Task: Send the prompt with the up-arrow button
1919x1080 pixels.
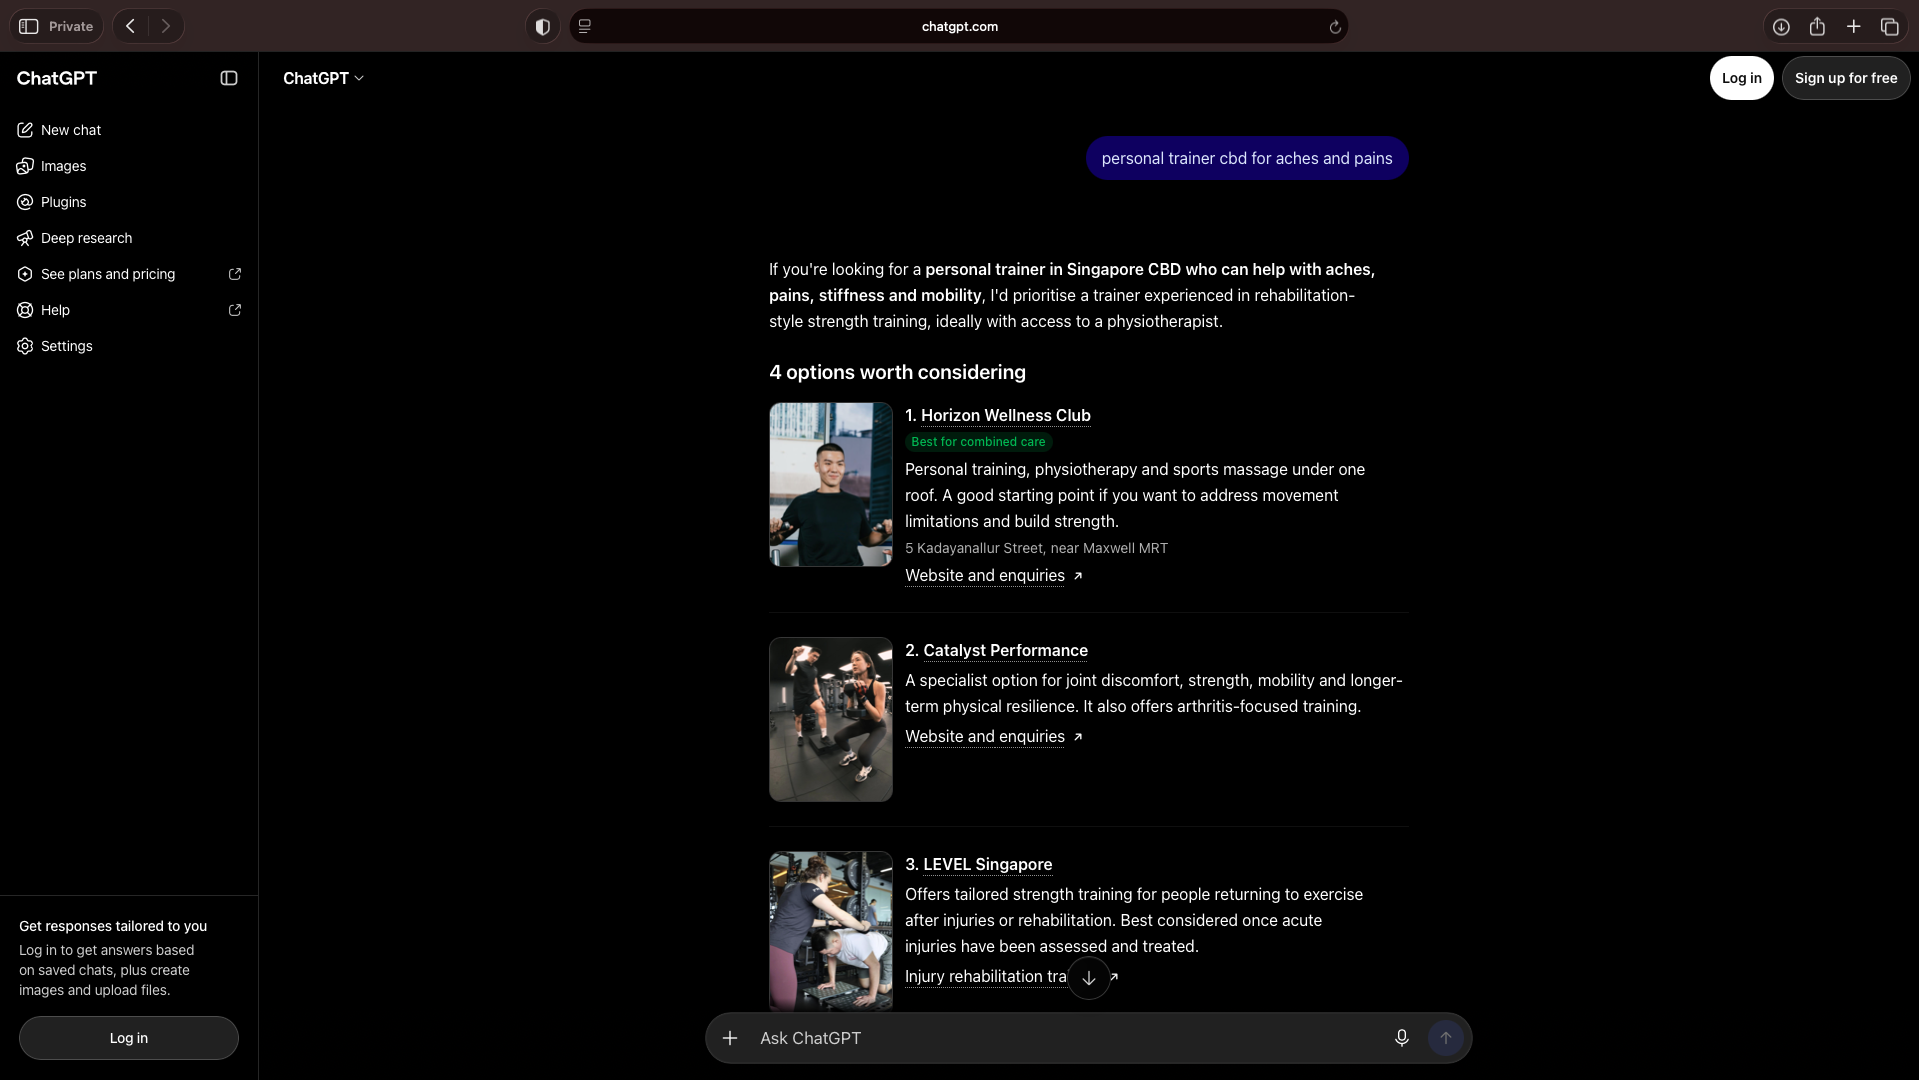Action: [x=1445, y=1038]
